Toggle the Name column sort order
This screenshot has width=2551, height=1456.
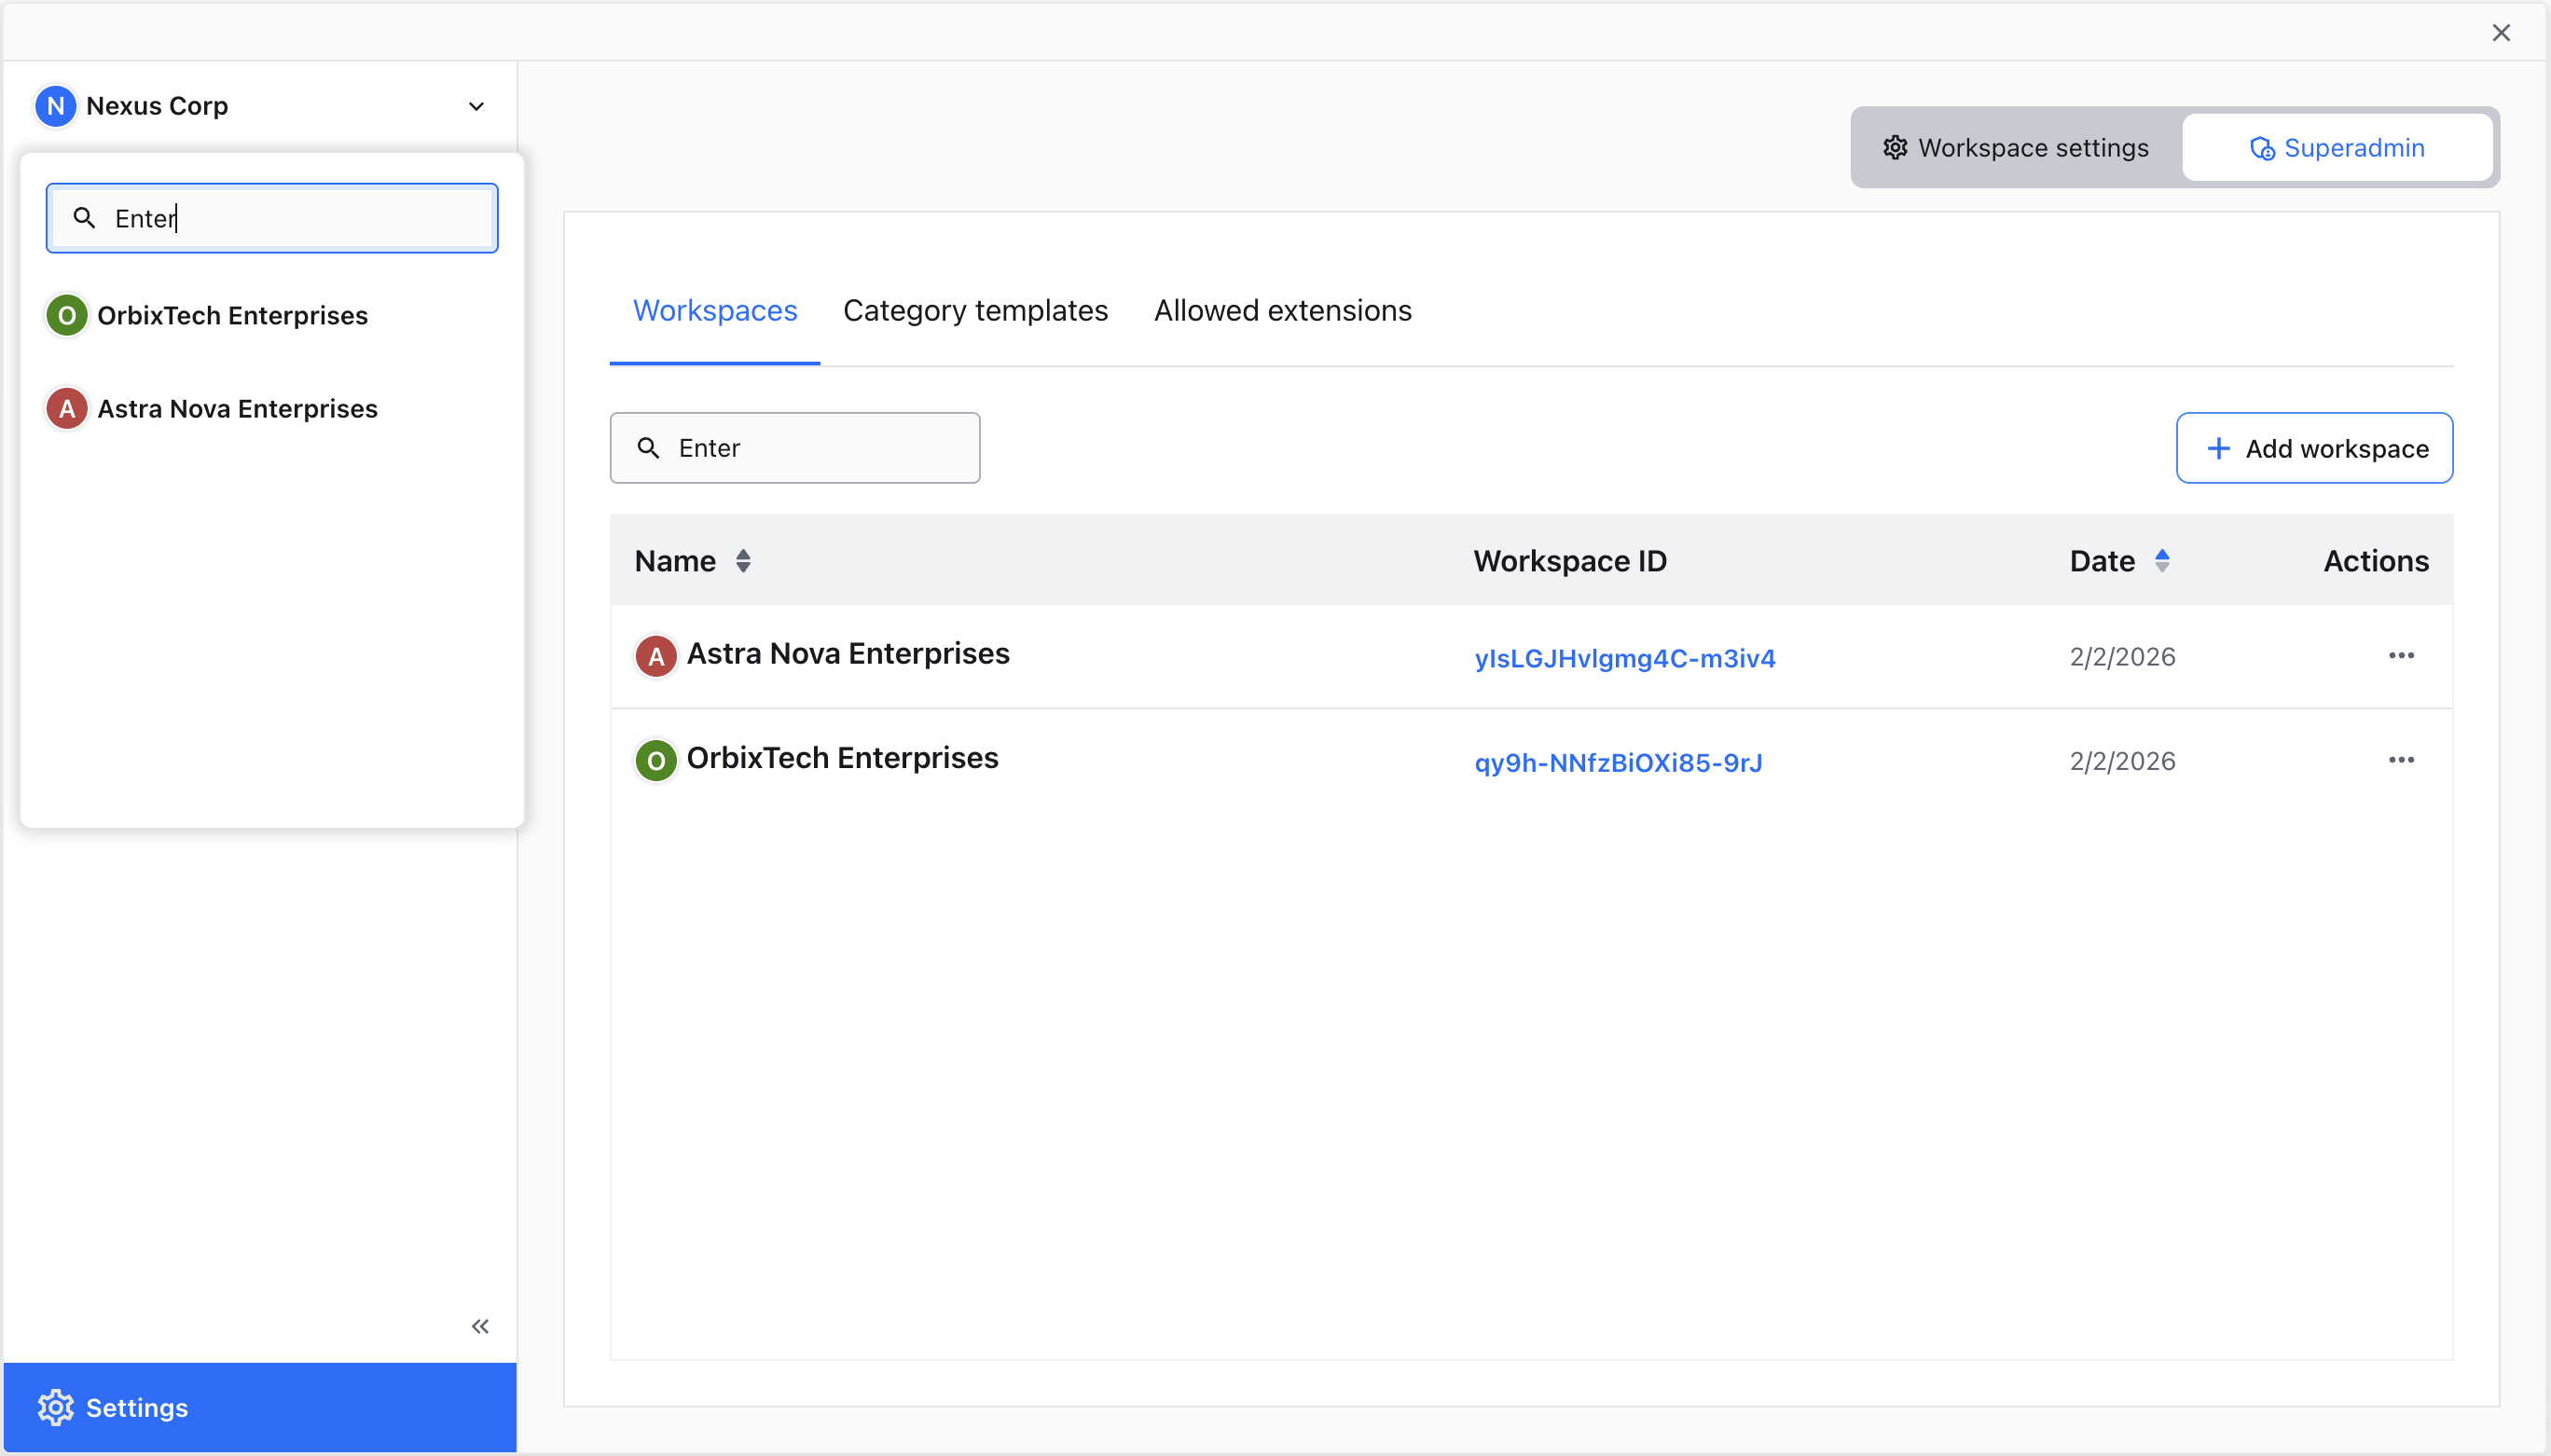click(x=742, y=561)
